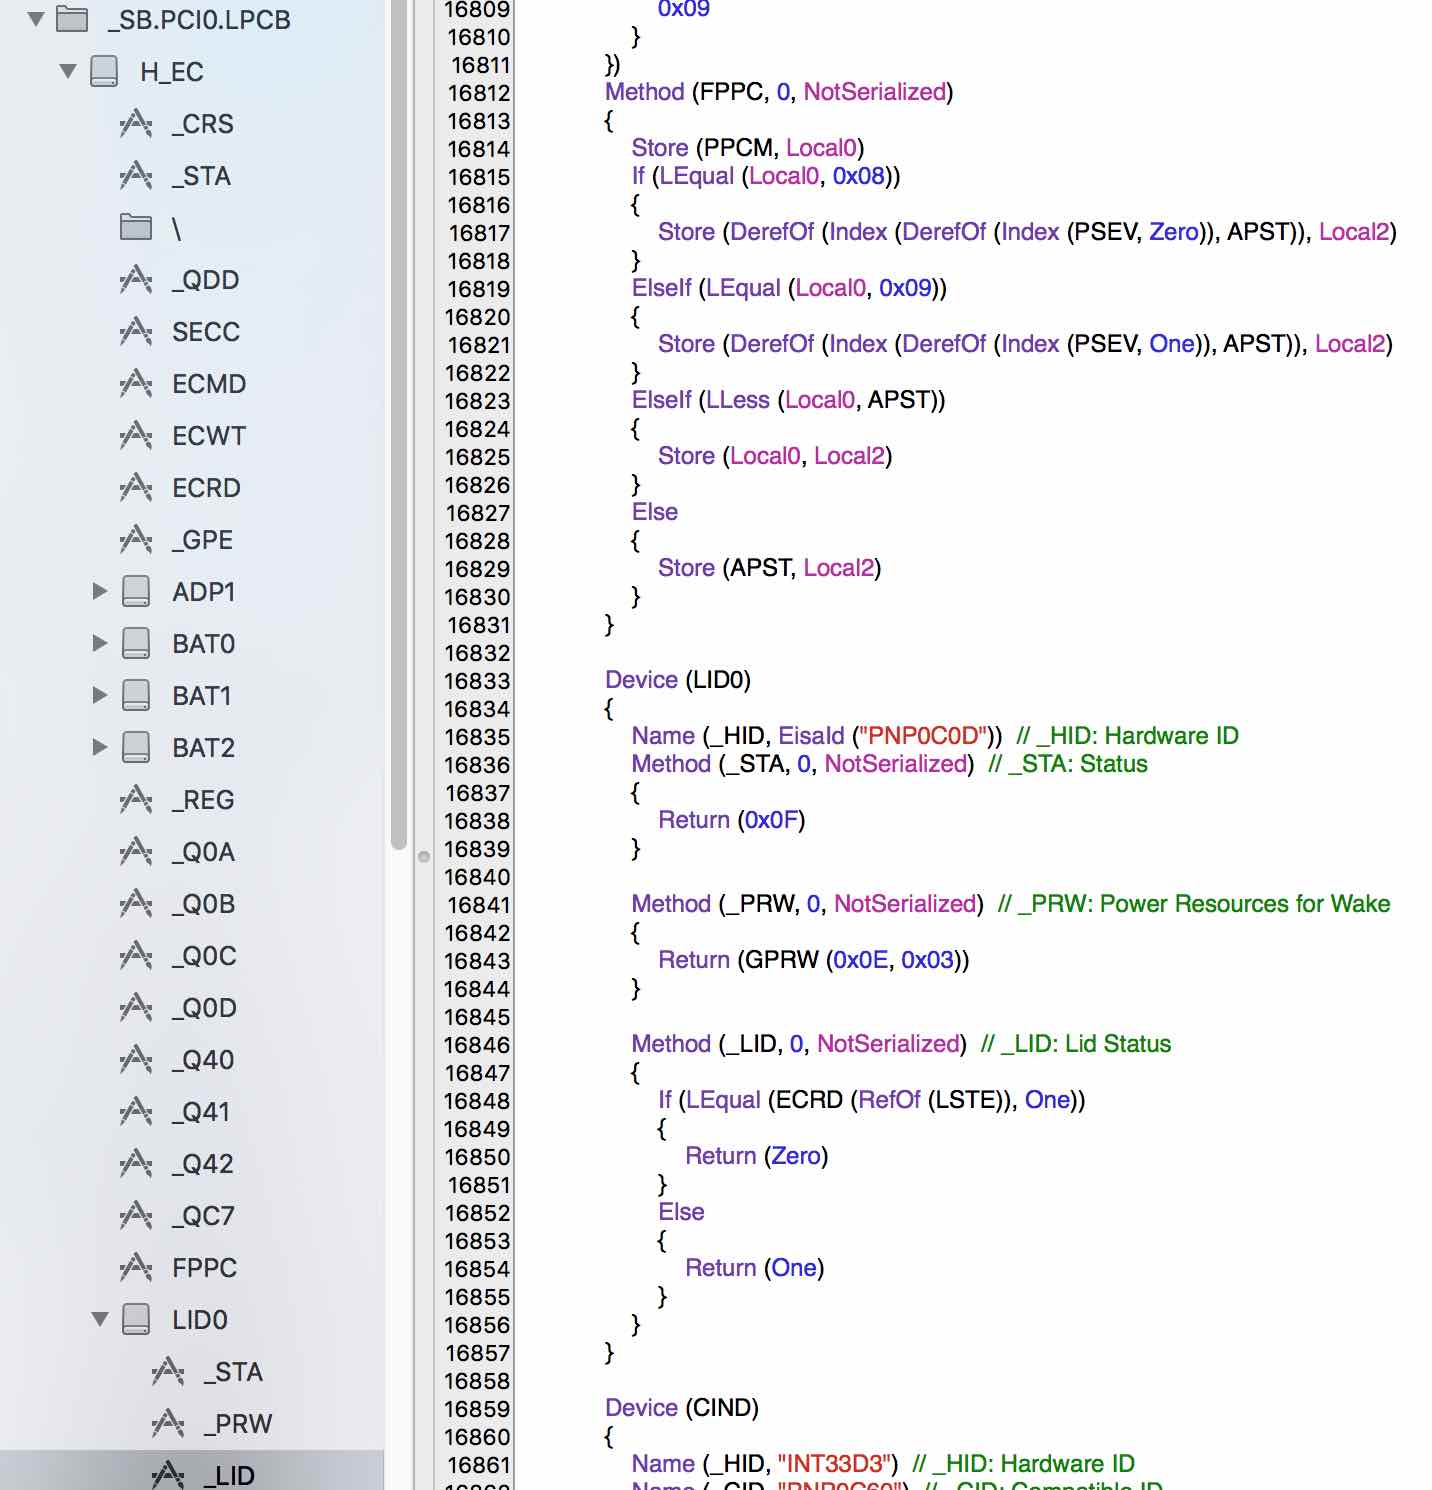Image resolution: width=1432 pixels, height=1490 pixels.
Task: Click the BAT1 device icon
Action: 136,695
